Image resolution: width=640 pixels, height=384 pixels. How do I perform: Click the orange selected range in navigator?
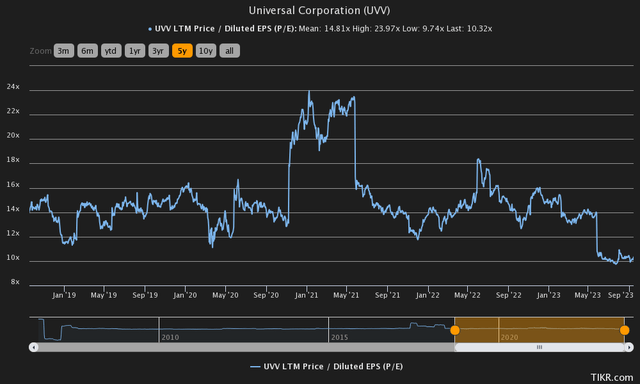tap(540, 330)
